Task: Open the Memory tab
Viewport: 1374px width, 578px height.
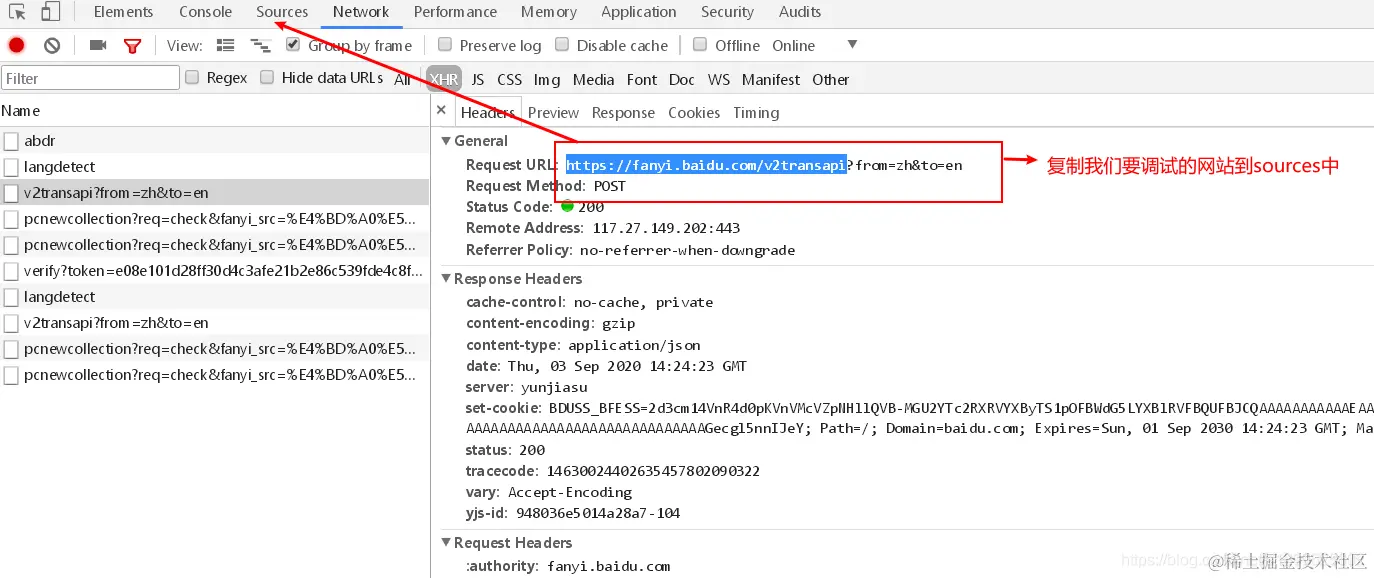Action: [549, 12]
